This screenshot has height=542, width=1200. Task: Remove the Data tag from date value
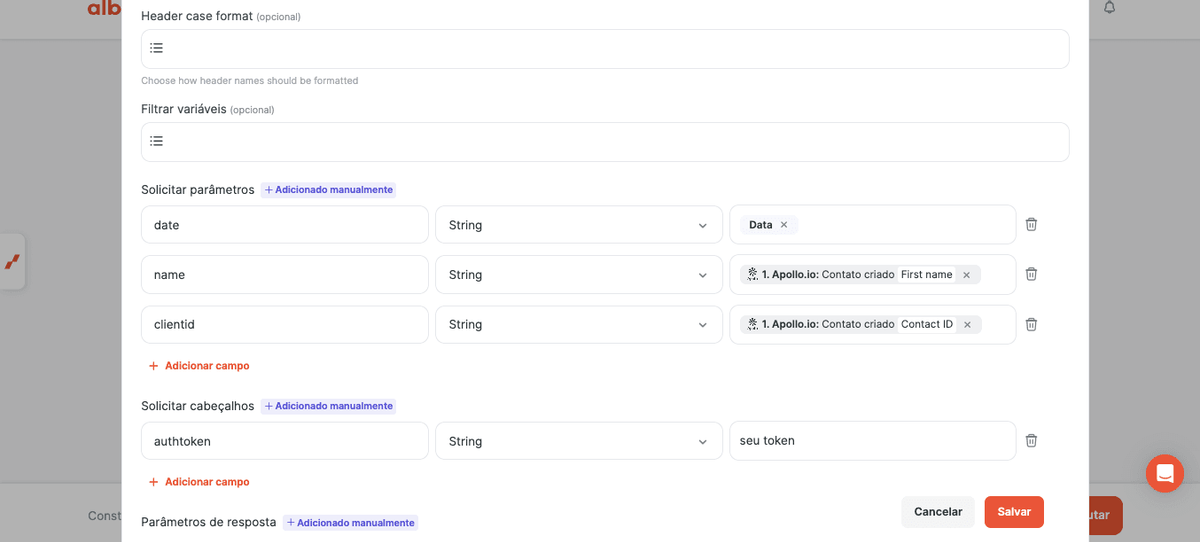click(x=784, y=225)
